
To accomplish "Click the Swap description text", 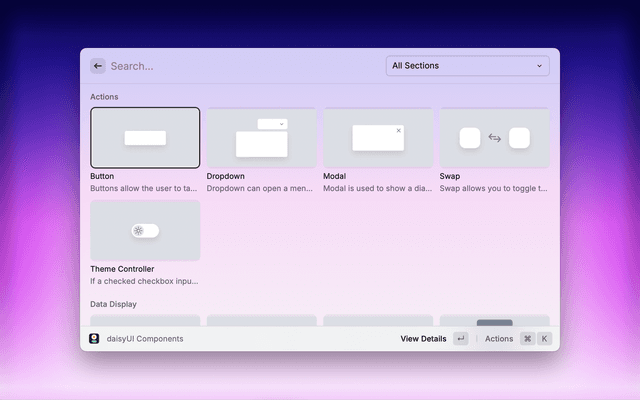I will (x=494, y=188).
